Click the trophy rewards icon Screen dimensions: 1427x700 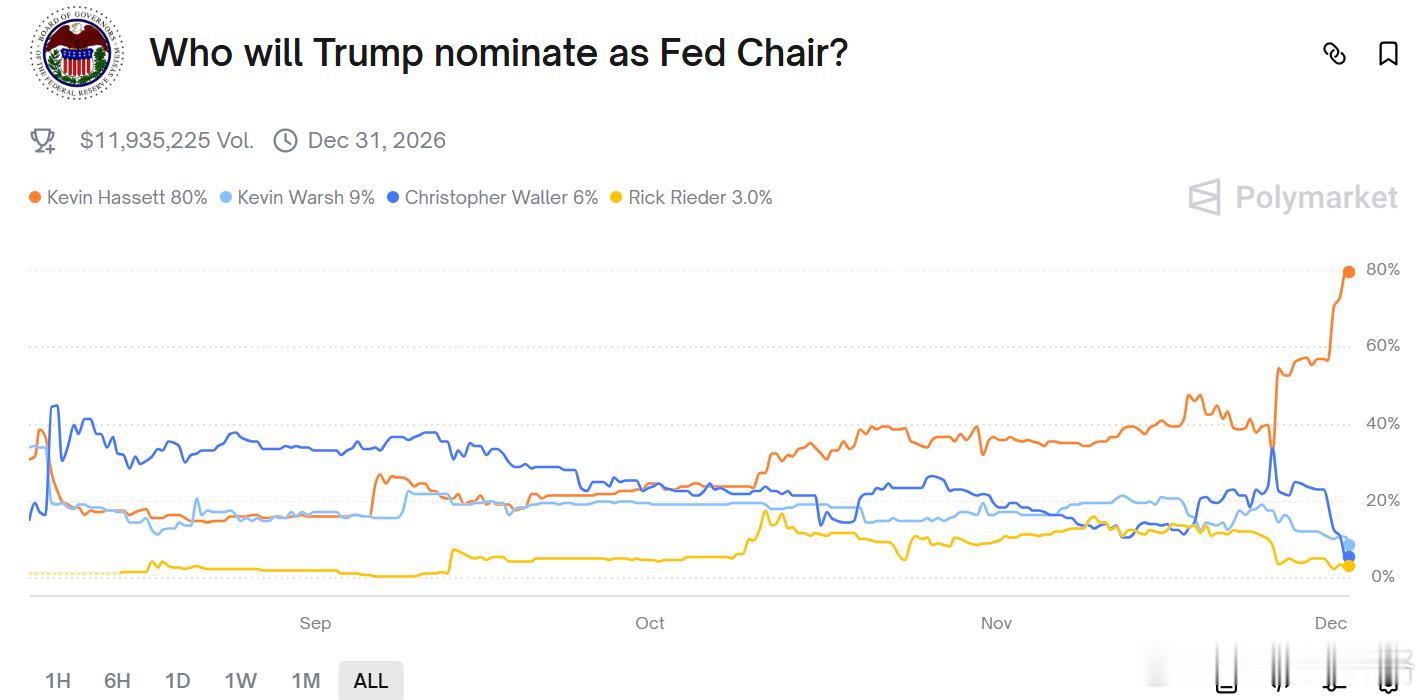coord(43,141)
